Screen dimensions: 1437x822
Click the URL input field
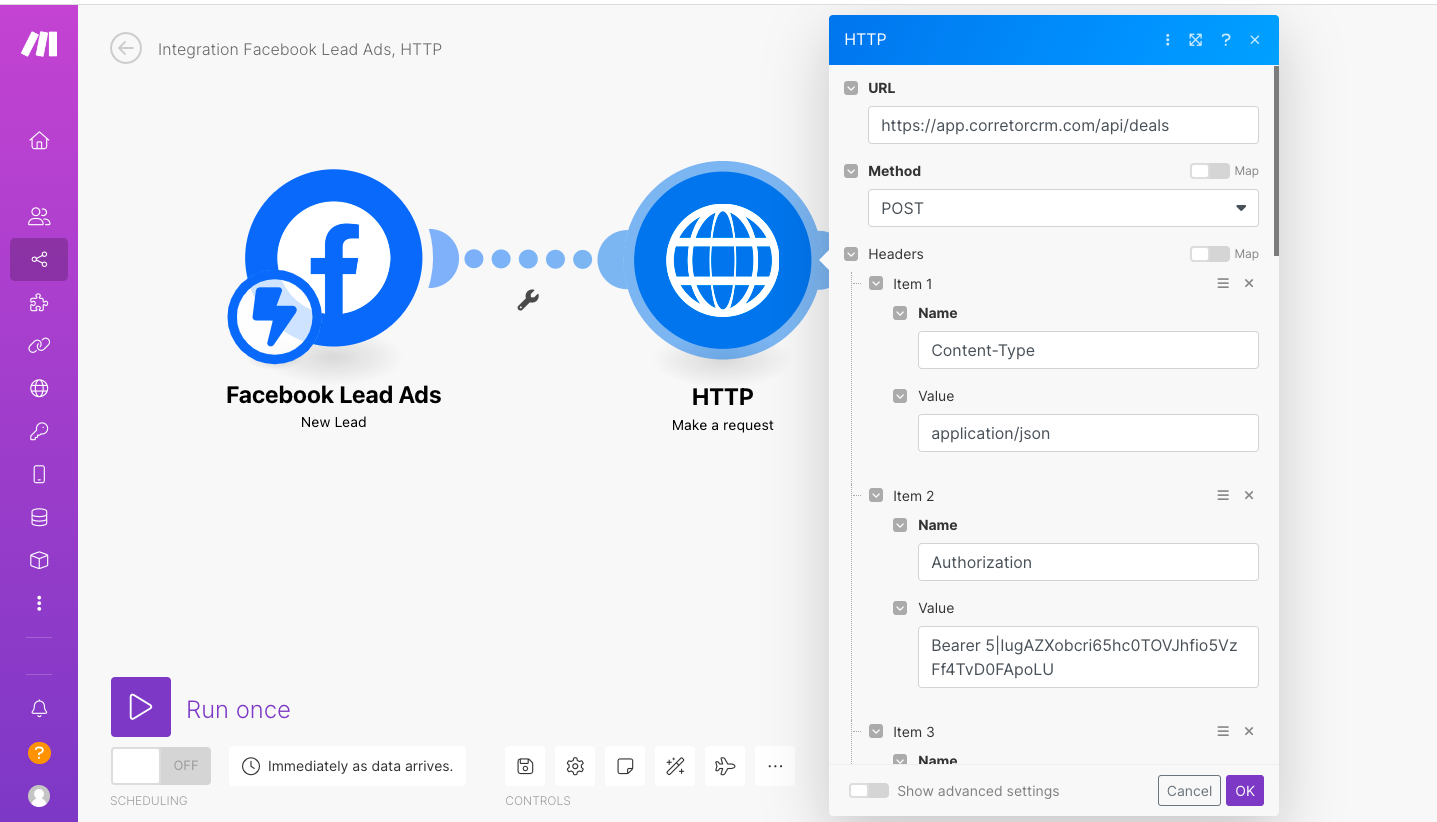click(x=1062, y=125)
